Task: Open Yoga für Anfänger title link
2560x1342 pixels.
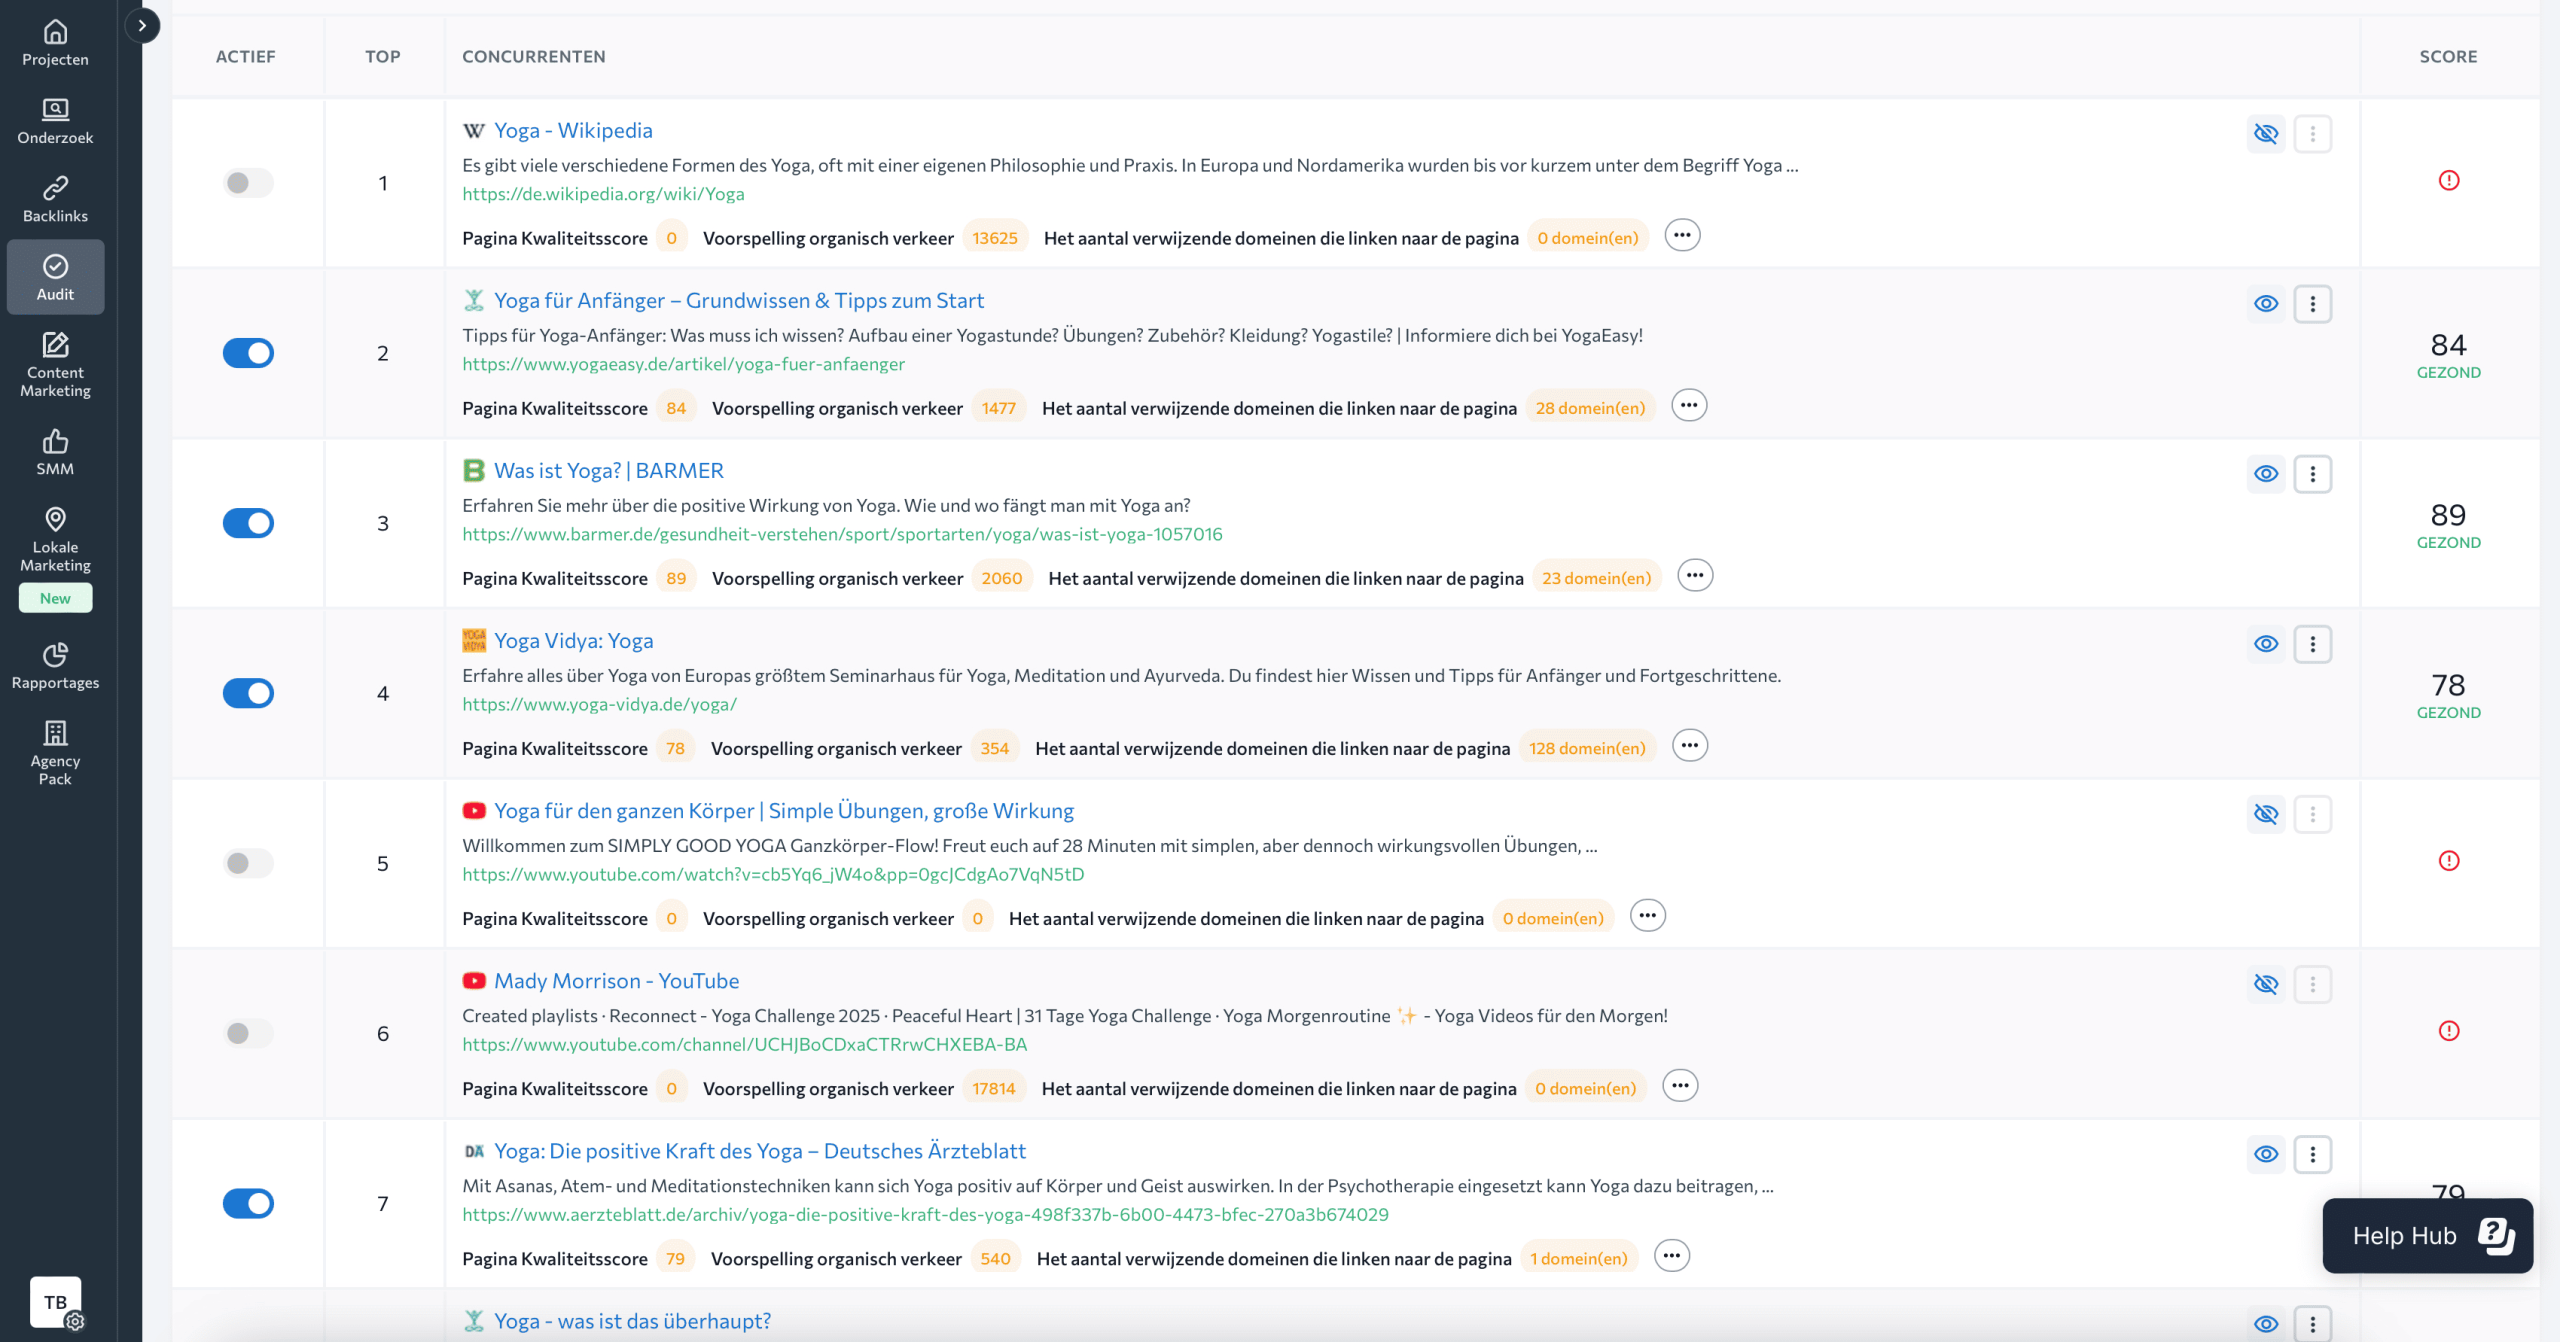Action: click(x=739, y=300)
